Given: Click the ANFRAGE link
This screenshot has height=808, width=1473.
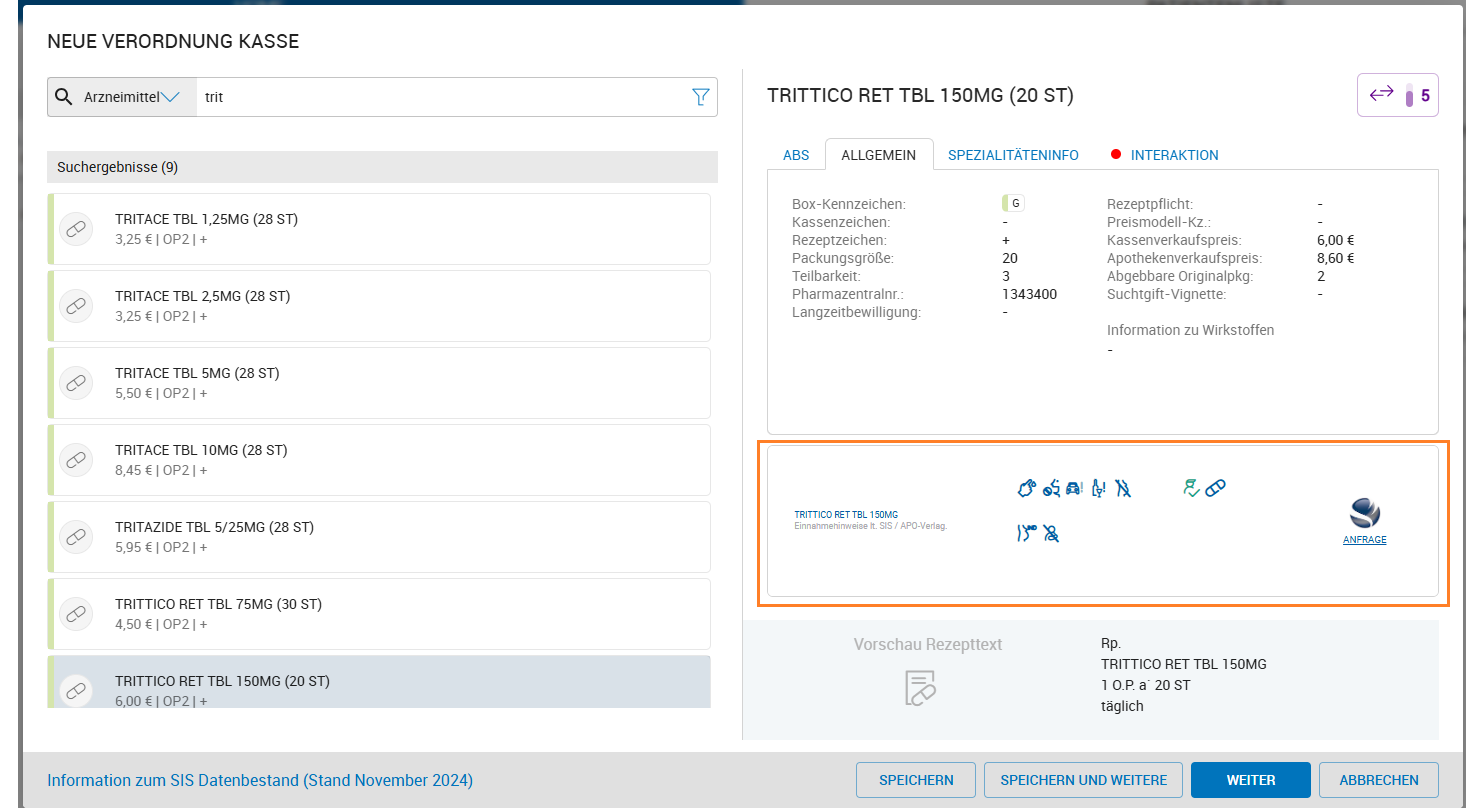Looking at the screenshot, I should click(1364, 540).
